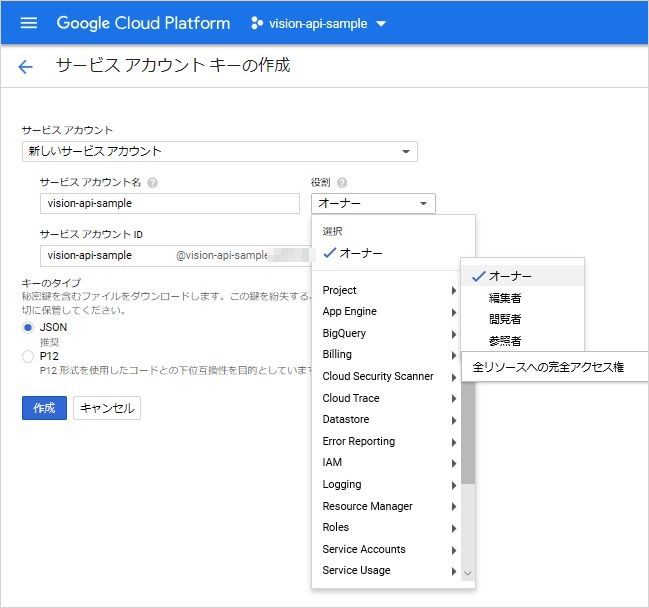Click the project hexagon icon beside vision-api-sample

257,23
